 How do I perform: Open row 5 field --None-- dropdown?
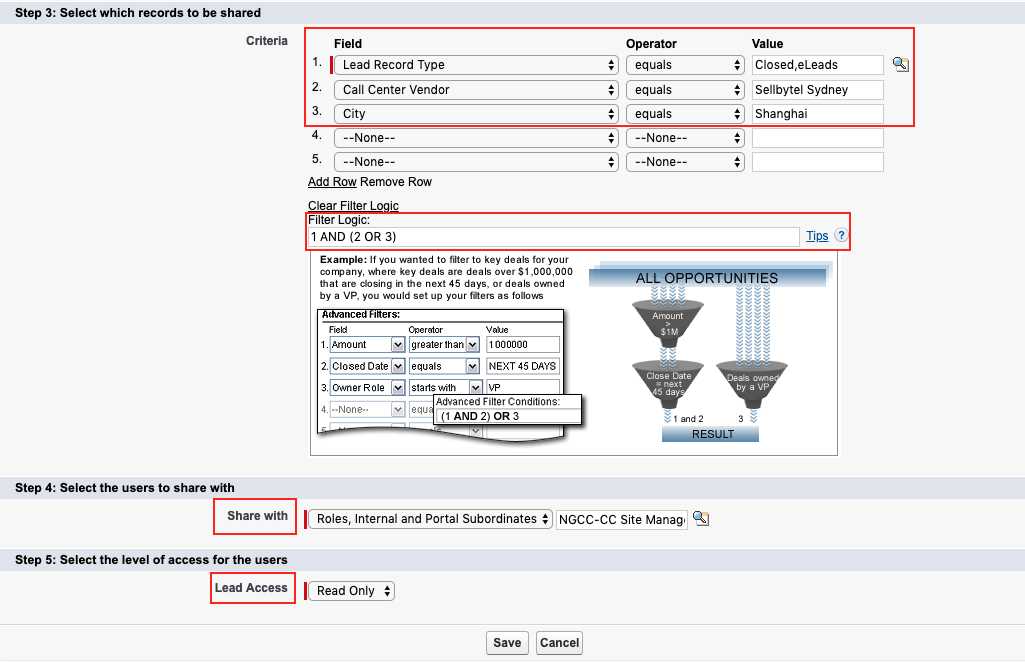point(476,162)
